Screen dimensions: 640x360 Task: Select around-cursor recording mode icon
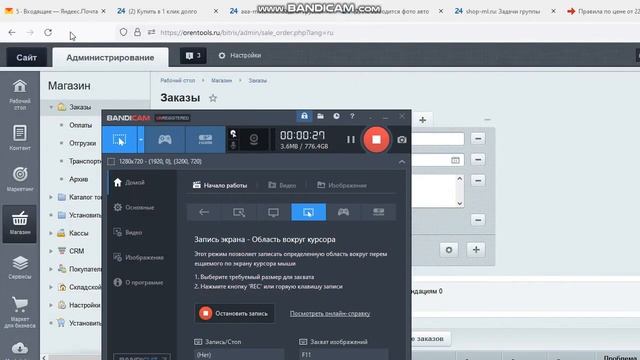[309, 212]
